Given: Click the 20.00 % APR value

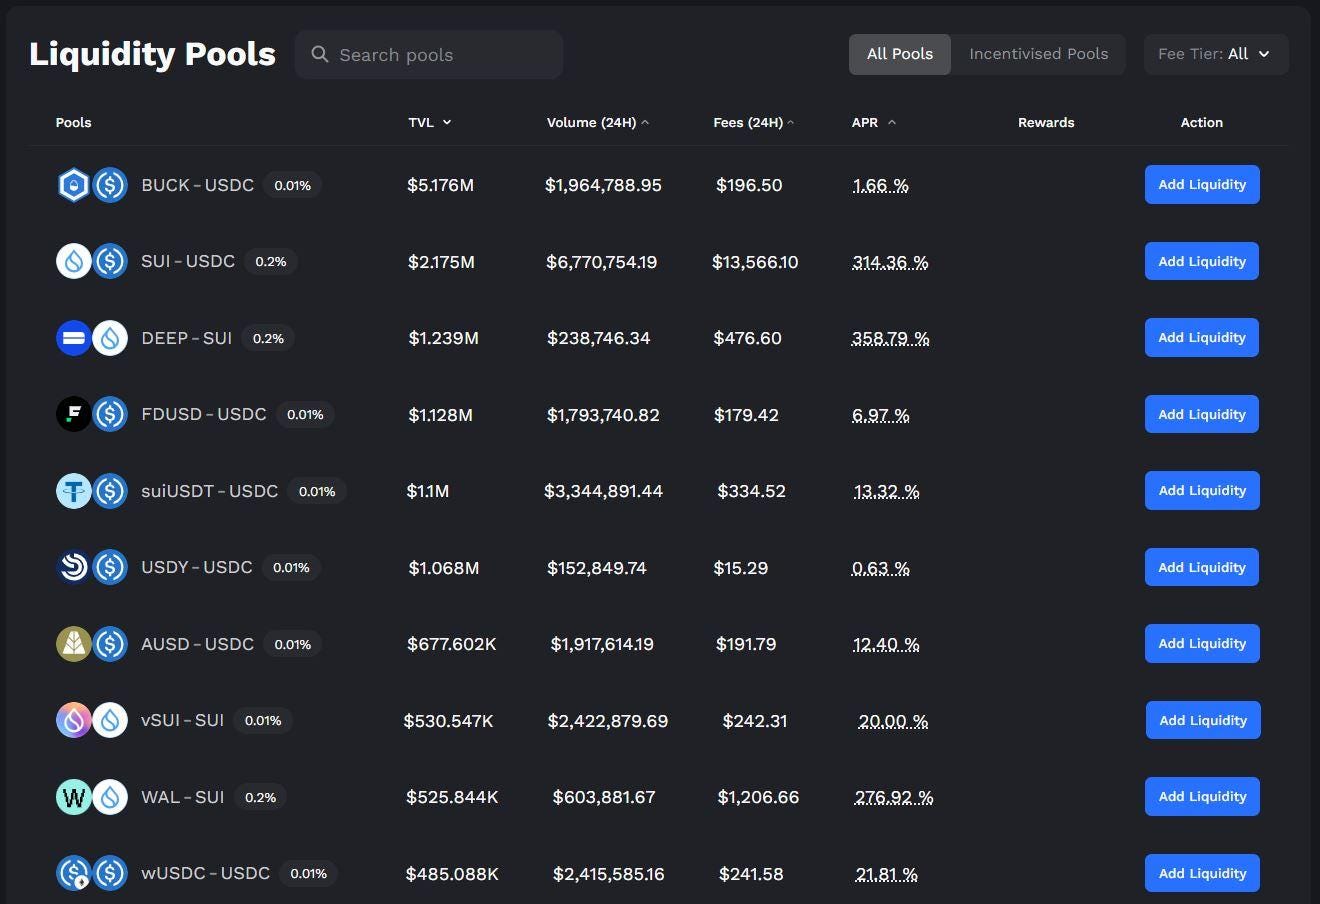Looking at the screenshot, I should pyautogui.click(x=893, y=721).
